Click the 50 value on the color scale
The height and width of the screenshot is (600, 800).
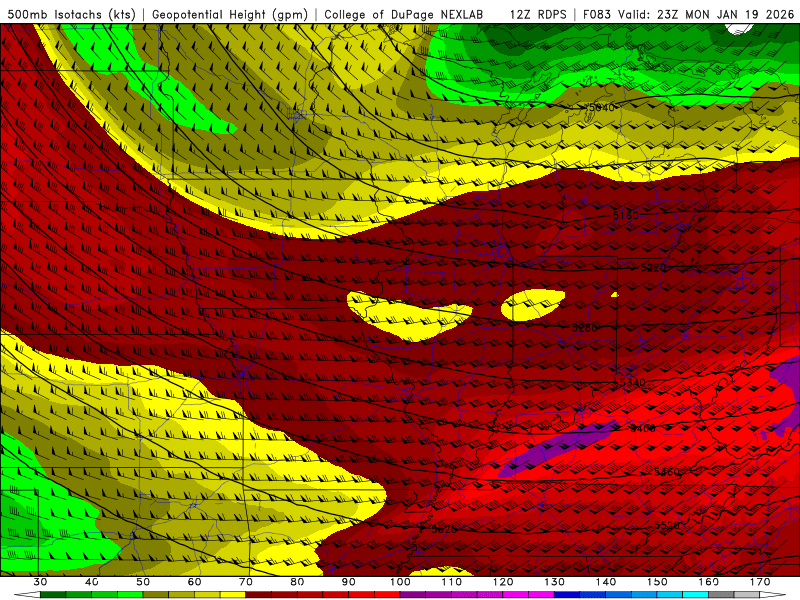143,582
